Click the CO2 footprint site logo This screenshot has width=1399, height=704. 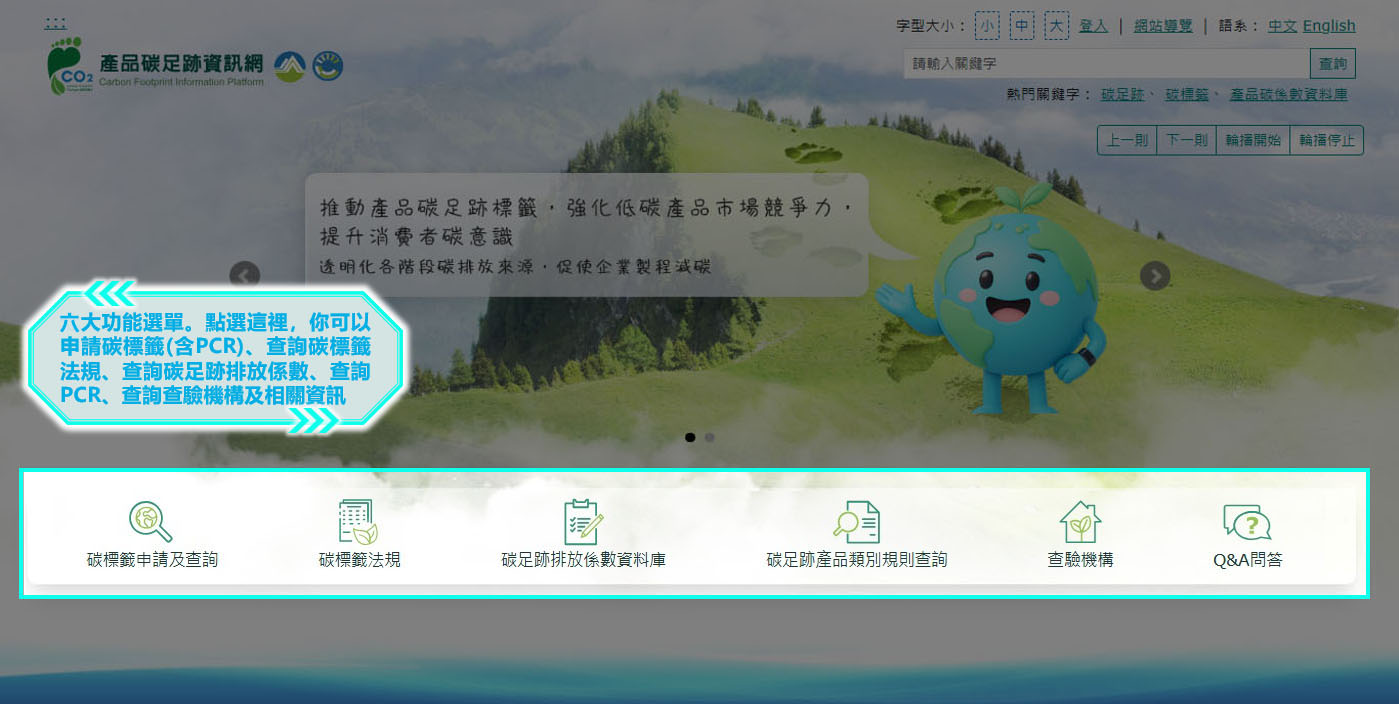[71, 66]
